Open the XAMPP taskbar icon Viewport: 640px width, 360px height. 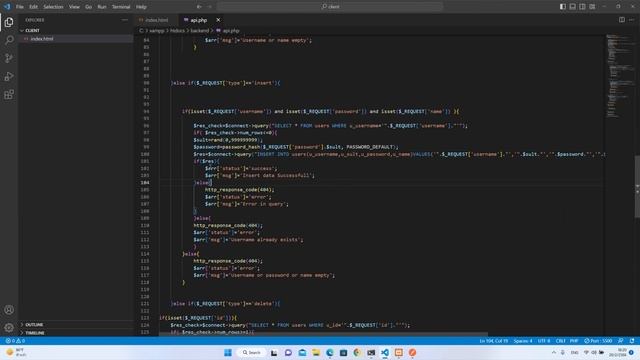tap(399, 353)
